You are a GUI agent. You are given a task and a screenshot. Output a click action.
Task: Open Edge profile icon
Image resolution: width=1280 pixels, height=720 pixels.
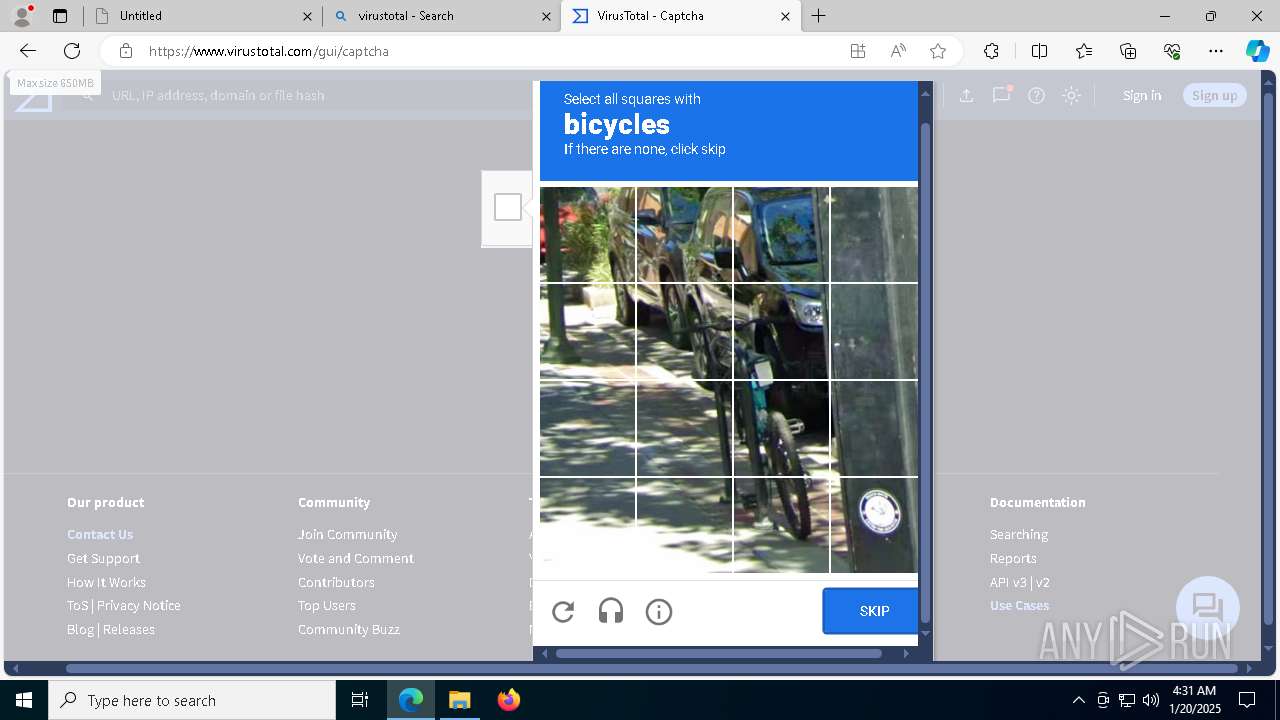tap(22, 16)
